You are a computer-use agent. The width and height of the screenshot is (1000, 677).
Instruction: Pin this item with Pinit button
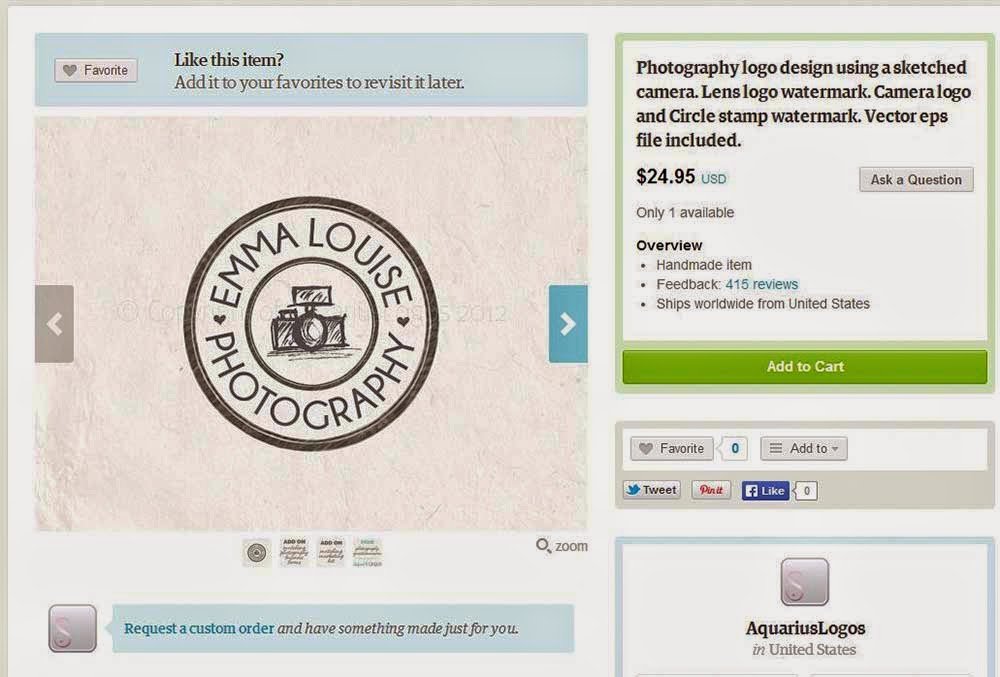click(x=711, y=490)
